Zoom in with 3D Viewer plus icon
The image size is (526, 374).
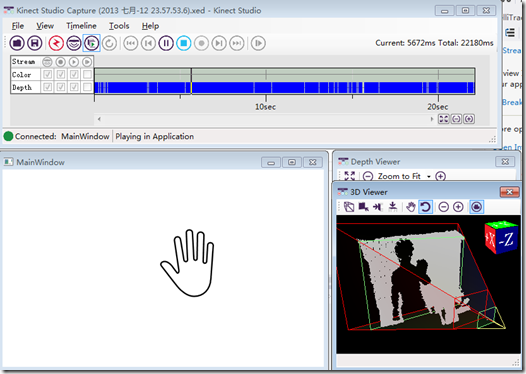pyautogui.click(x=458, y=207)
